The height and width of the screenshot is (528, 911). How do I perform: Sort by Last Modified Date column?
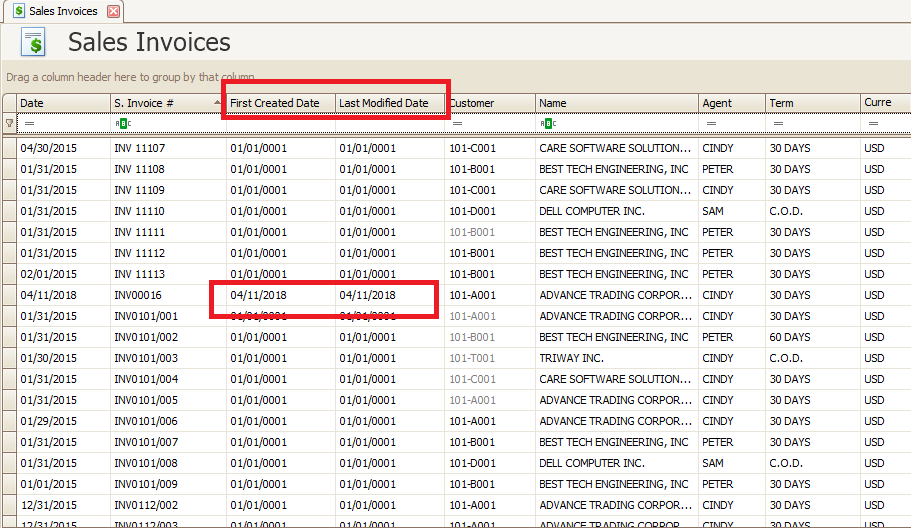click(390, 103)
